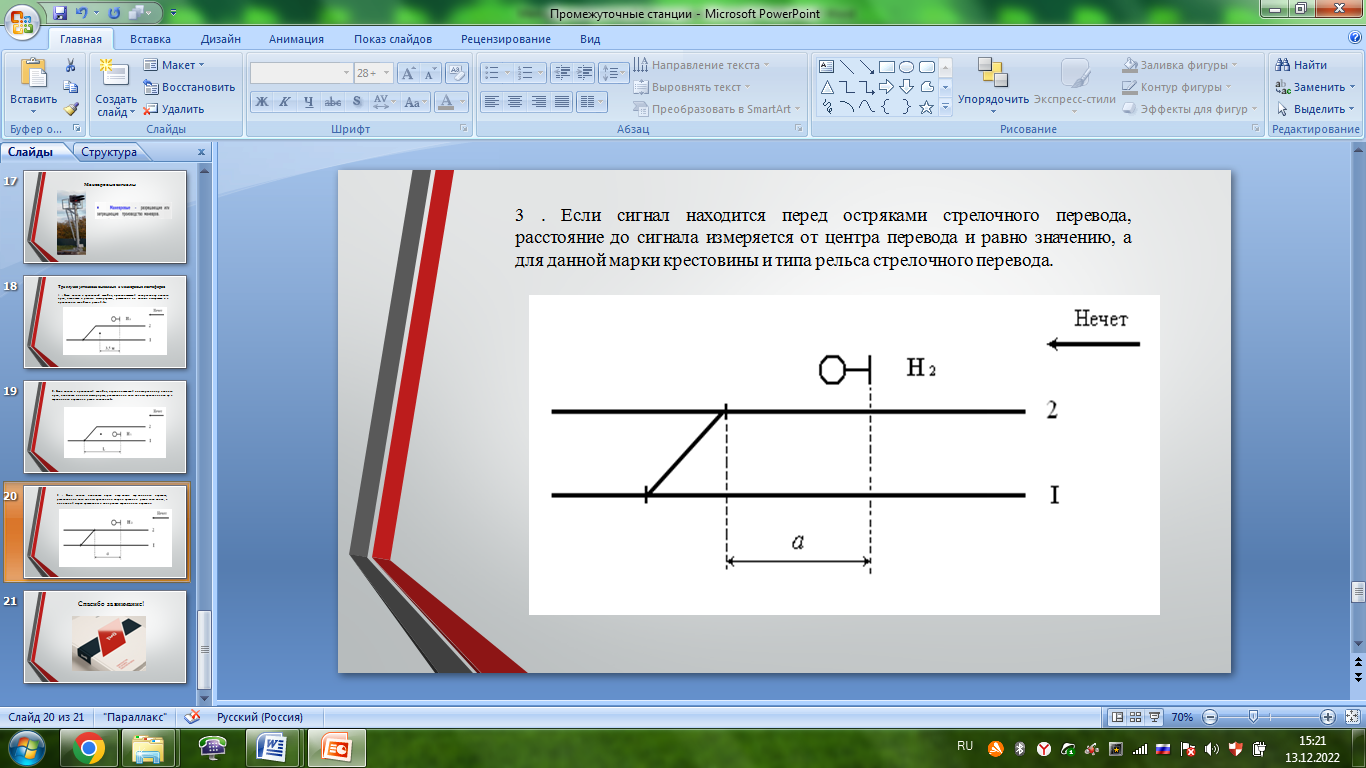Image resolution: width=1366 pixels, height=768 pixels.
Task: Pick the right arrow shape
Action: pyautogui.click(x=887, y=87)
